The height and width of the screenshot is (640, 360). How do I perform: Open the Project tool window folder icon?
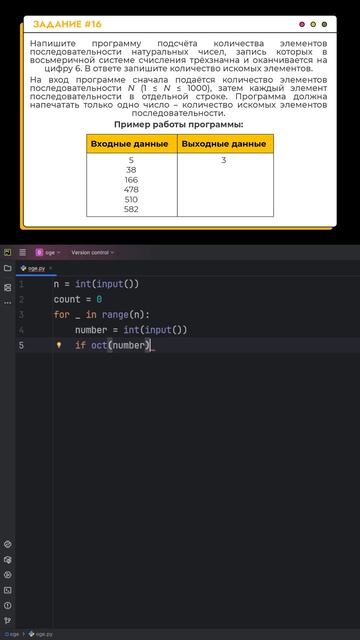[7, 268]
